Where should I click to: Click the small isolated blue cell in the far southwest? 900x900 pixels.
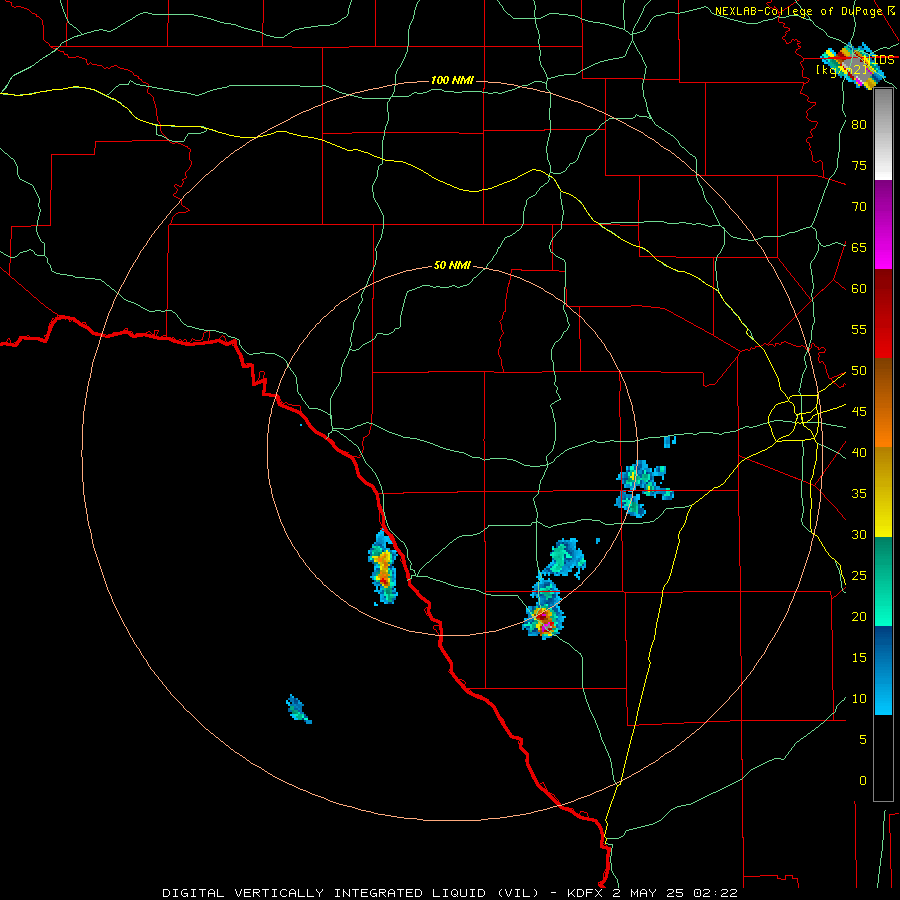(x=298, y=709)
